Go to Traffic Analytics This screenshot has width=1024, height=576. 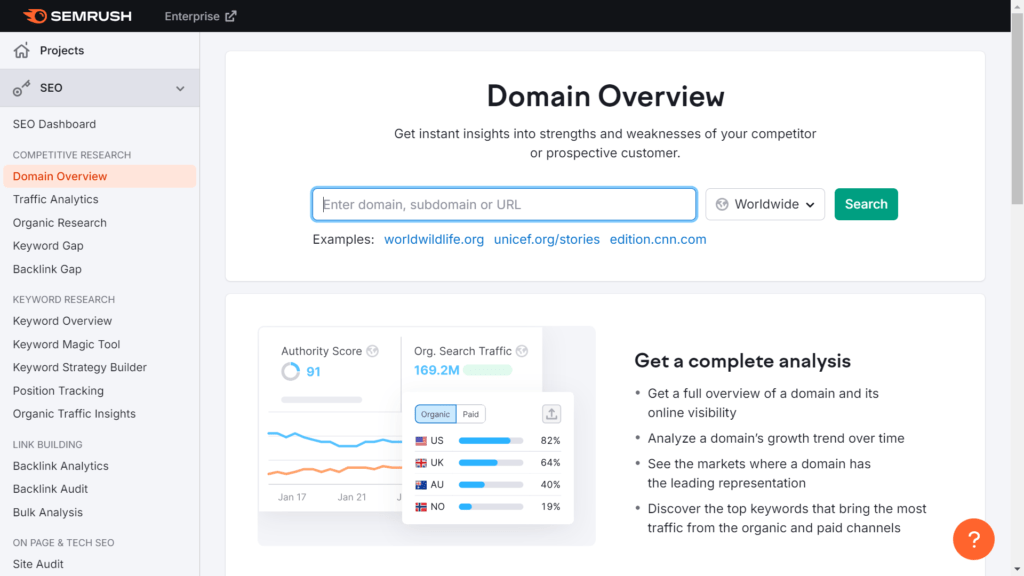[56, 199]
